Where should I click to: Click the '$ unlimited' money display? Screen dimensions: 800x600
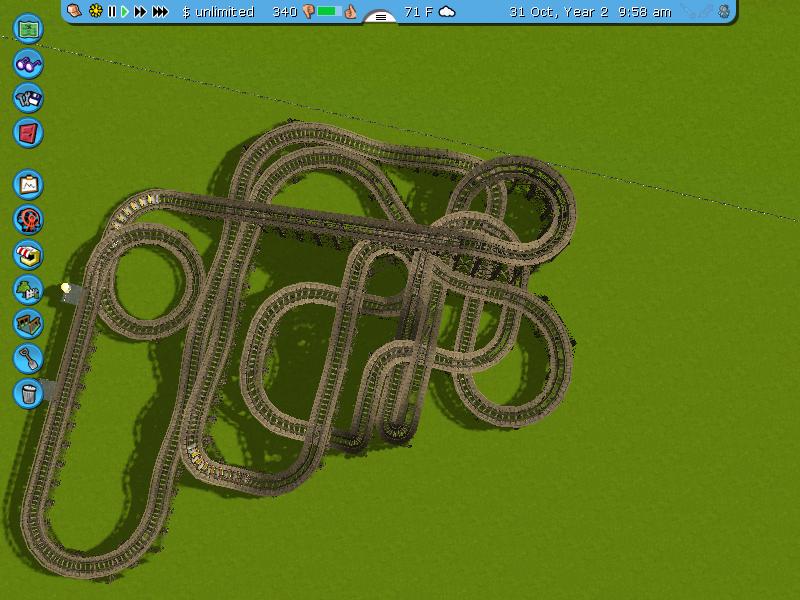coord(218,12)
